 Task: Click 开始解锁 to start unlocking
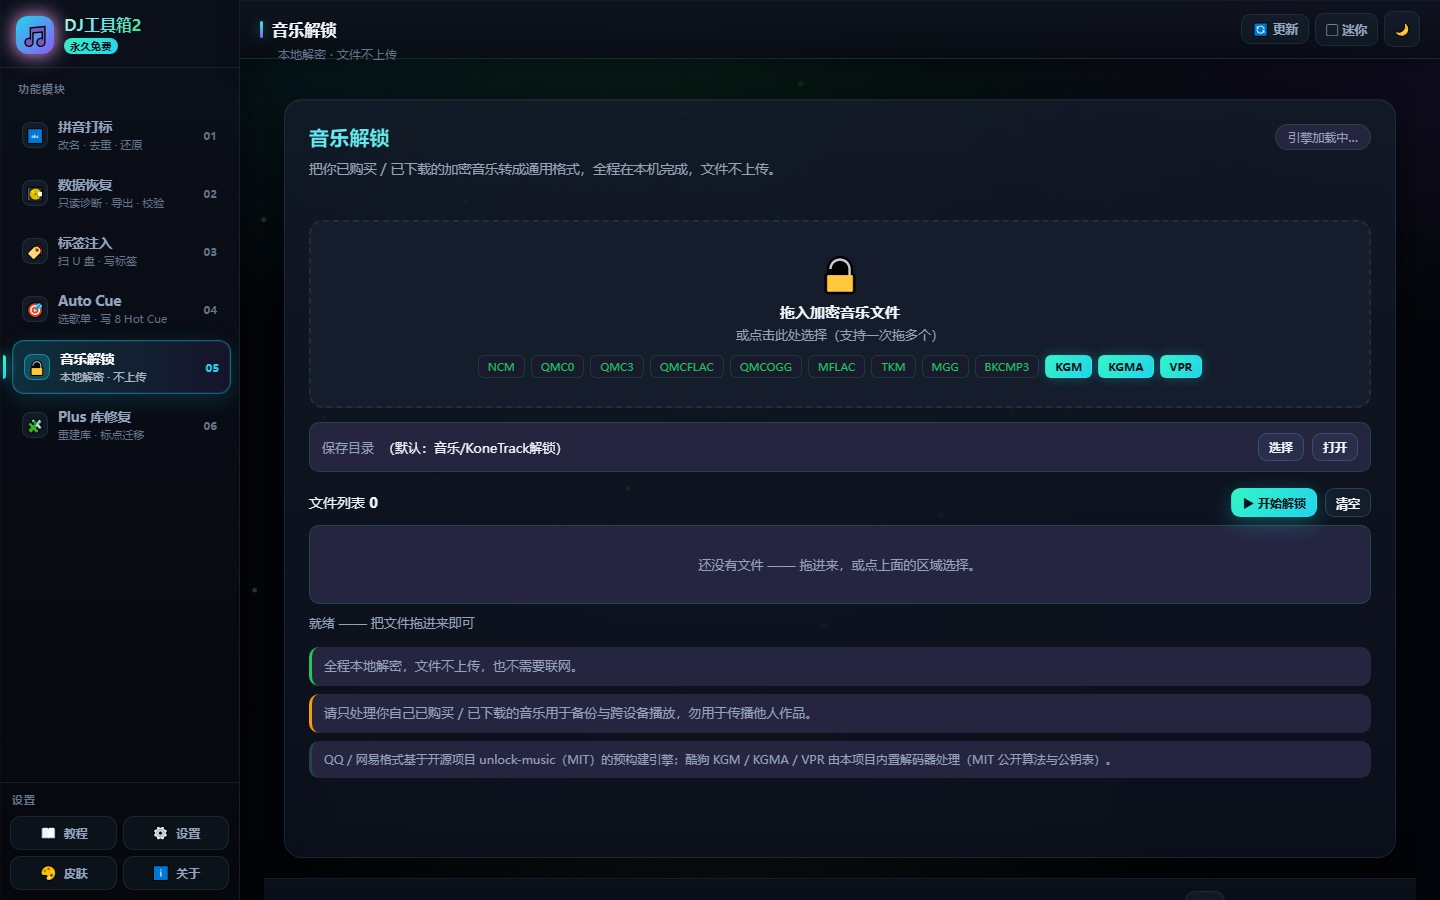pos(1274,503)
